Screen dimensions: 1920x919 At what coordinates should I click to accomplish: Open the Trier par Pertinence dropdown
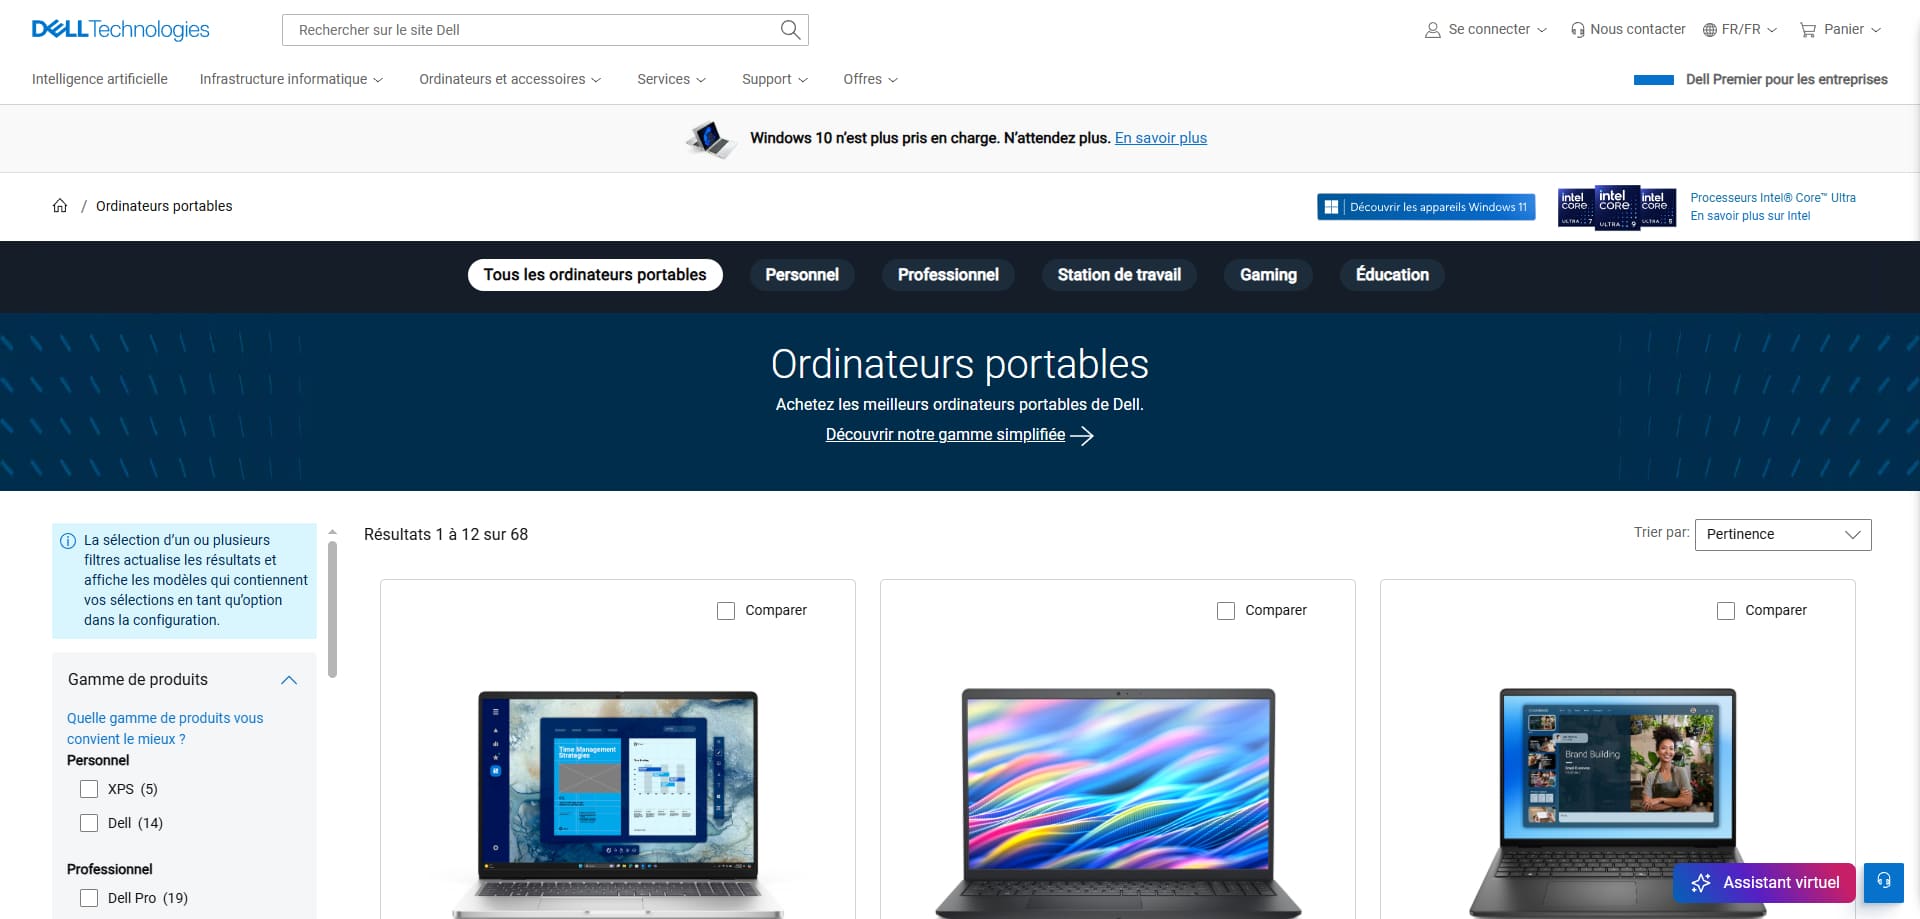pos(1783,535)
